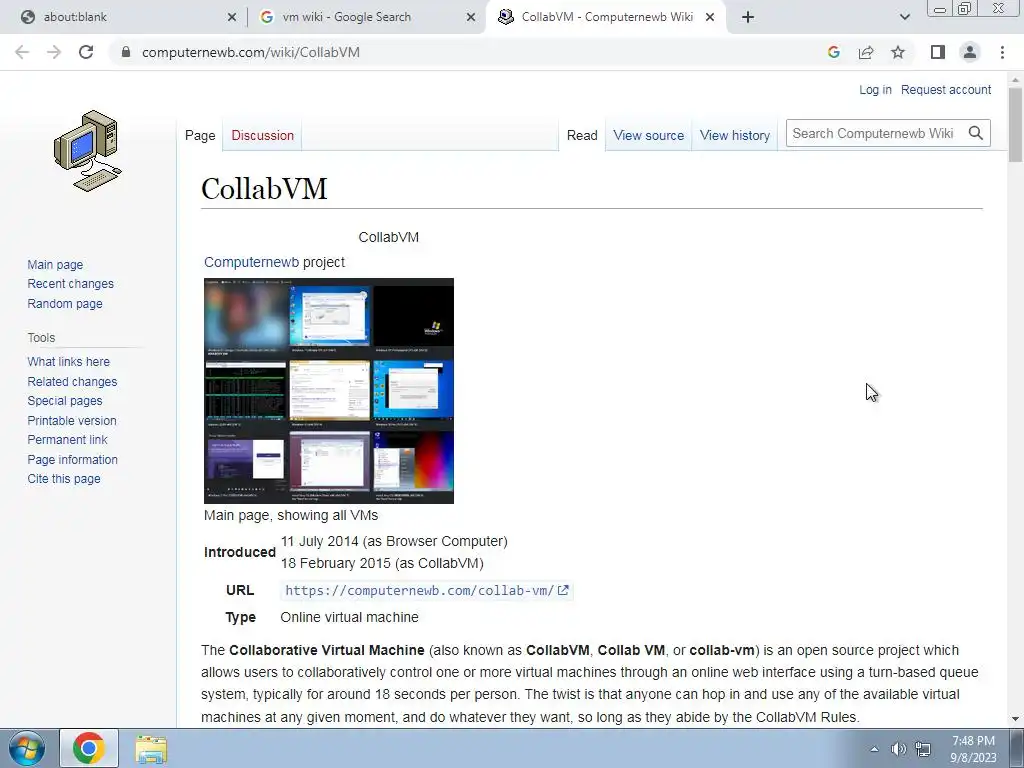Click Printable version link
This screenshot has height=768, width=1024.
72,421
